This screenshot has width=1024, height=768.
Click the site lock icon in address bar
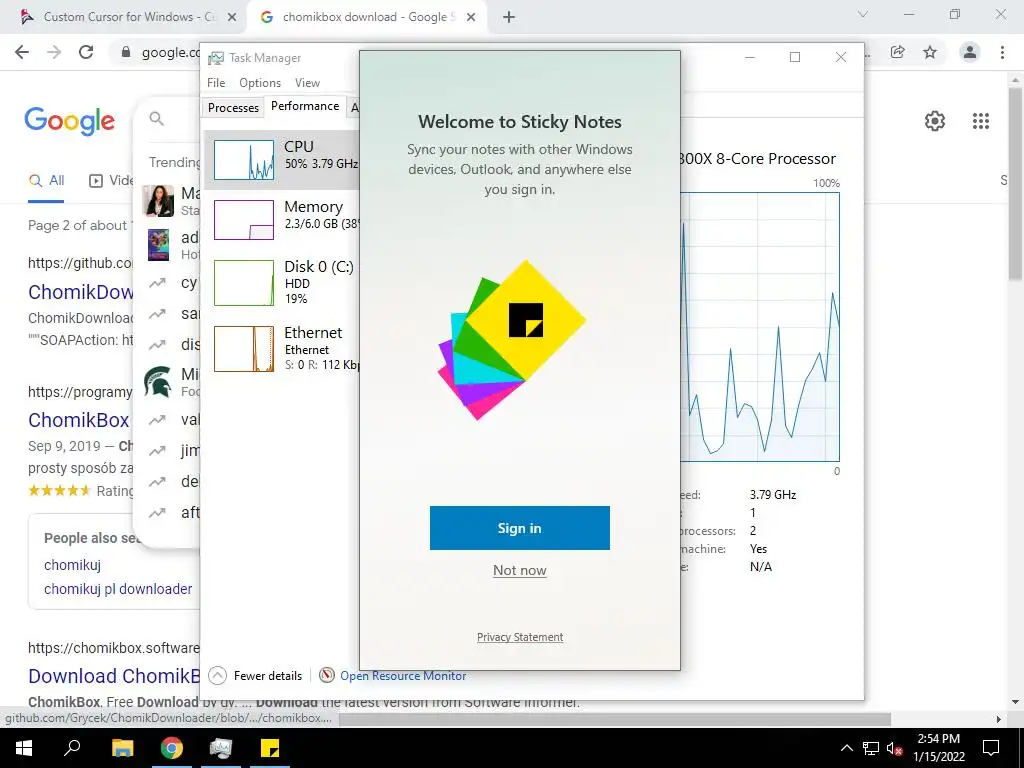coord(126,52)
